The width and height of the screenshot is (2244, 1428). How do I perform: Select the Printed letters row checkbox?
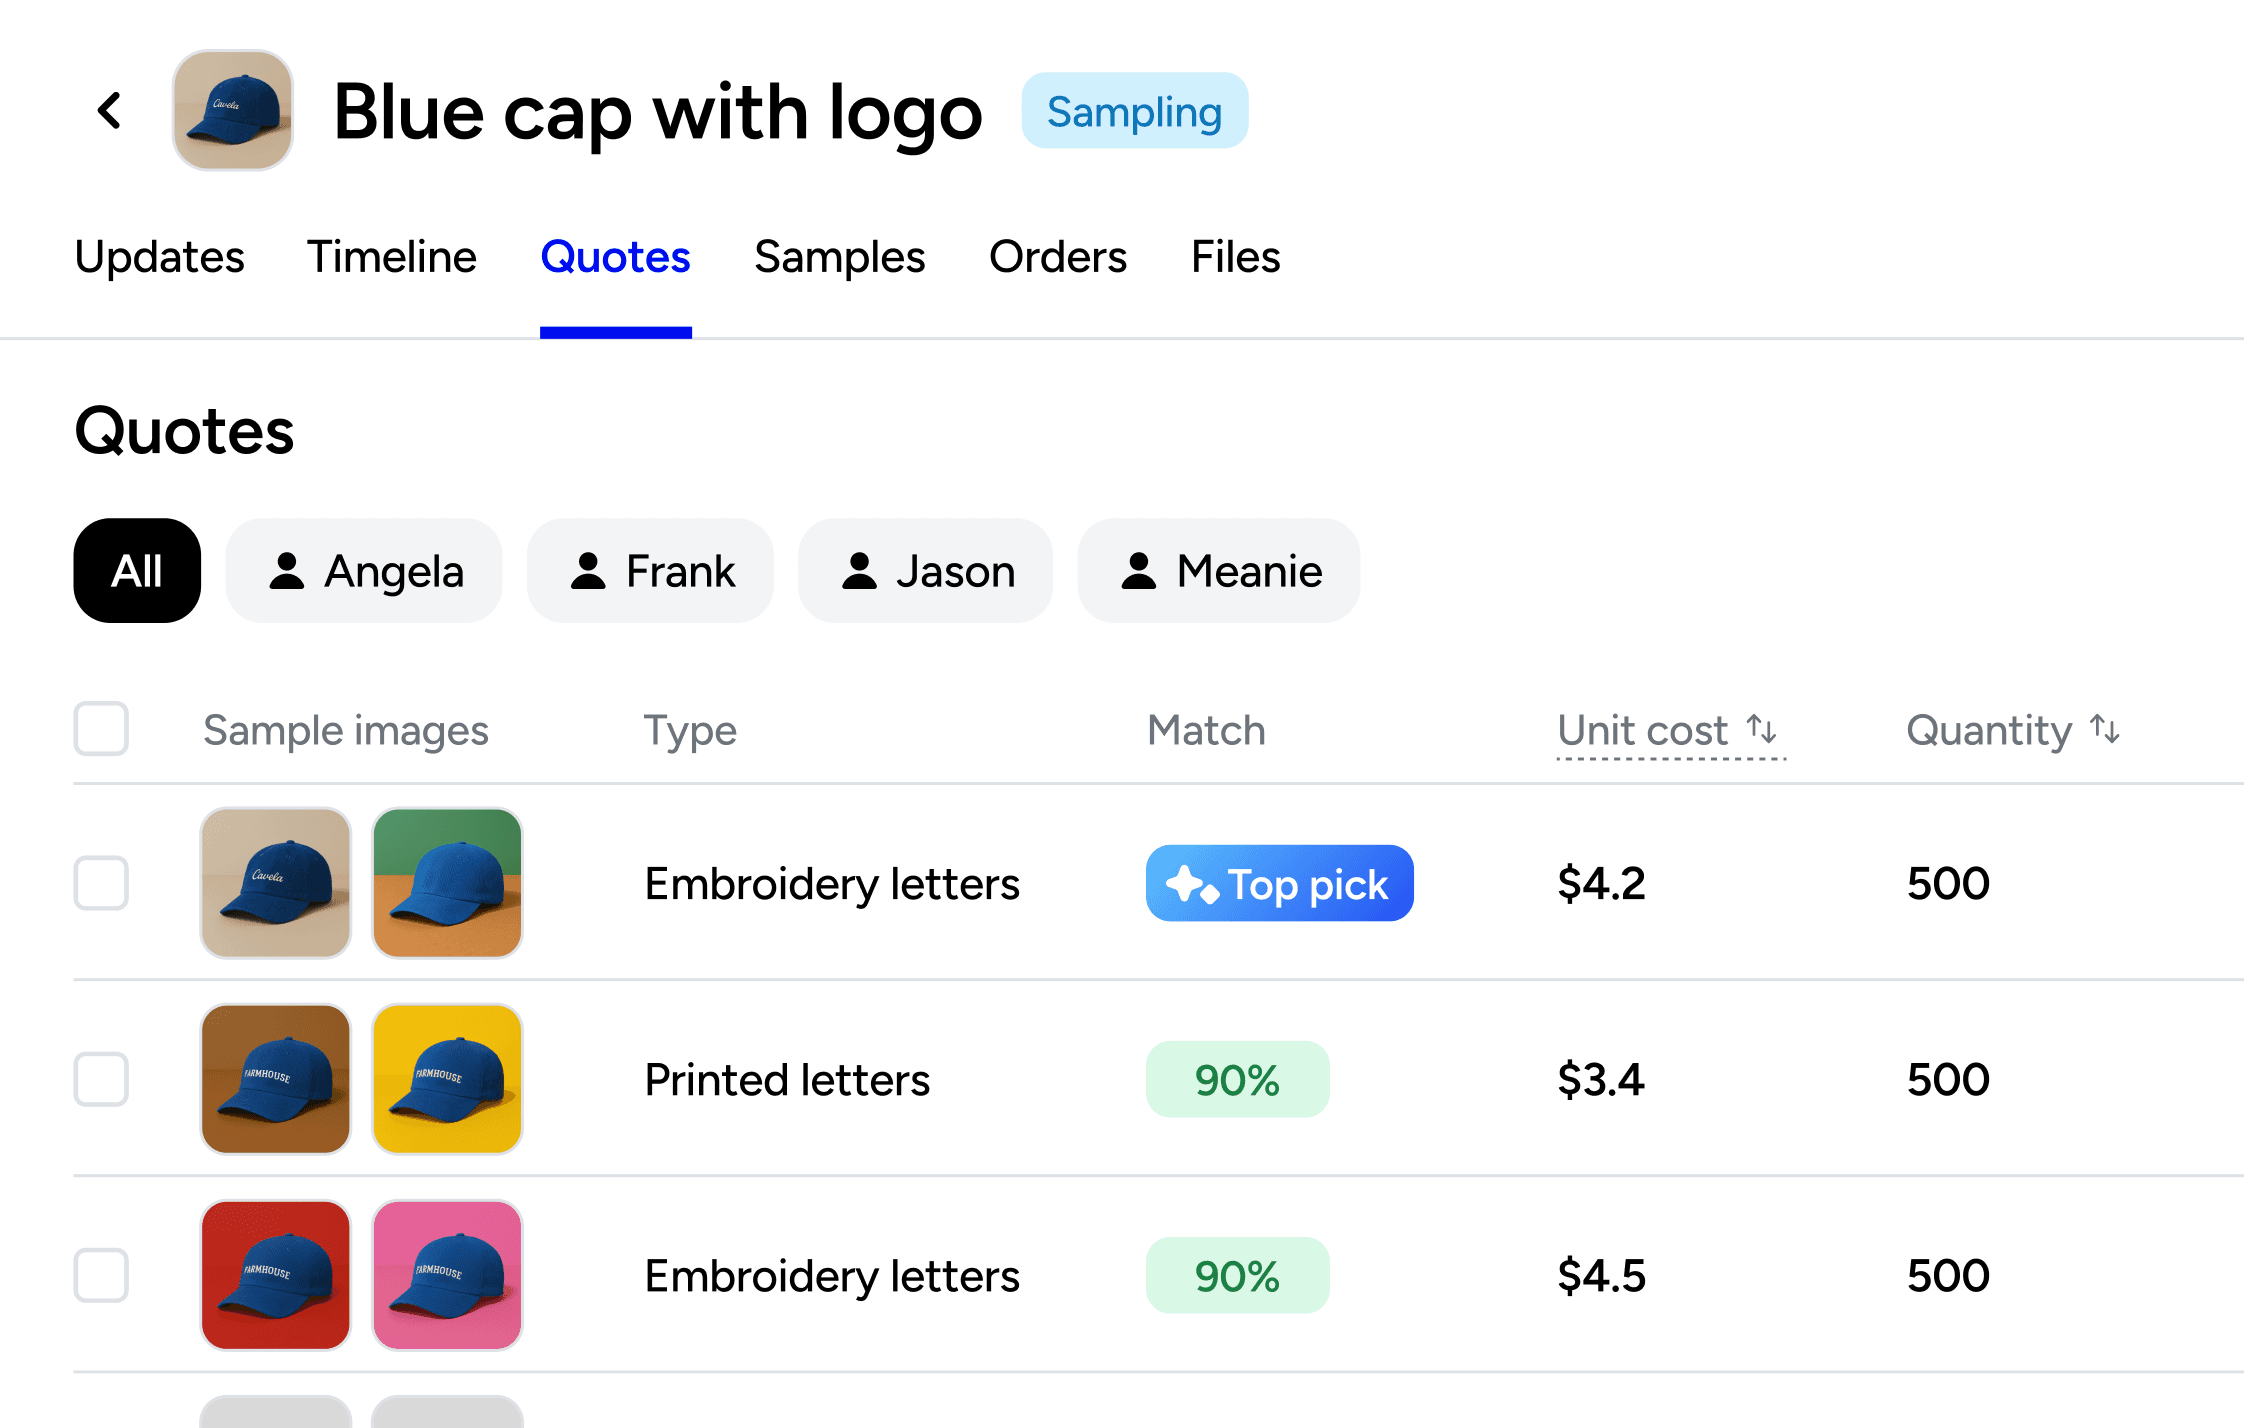101,1079
